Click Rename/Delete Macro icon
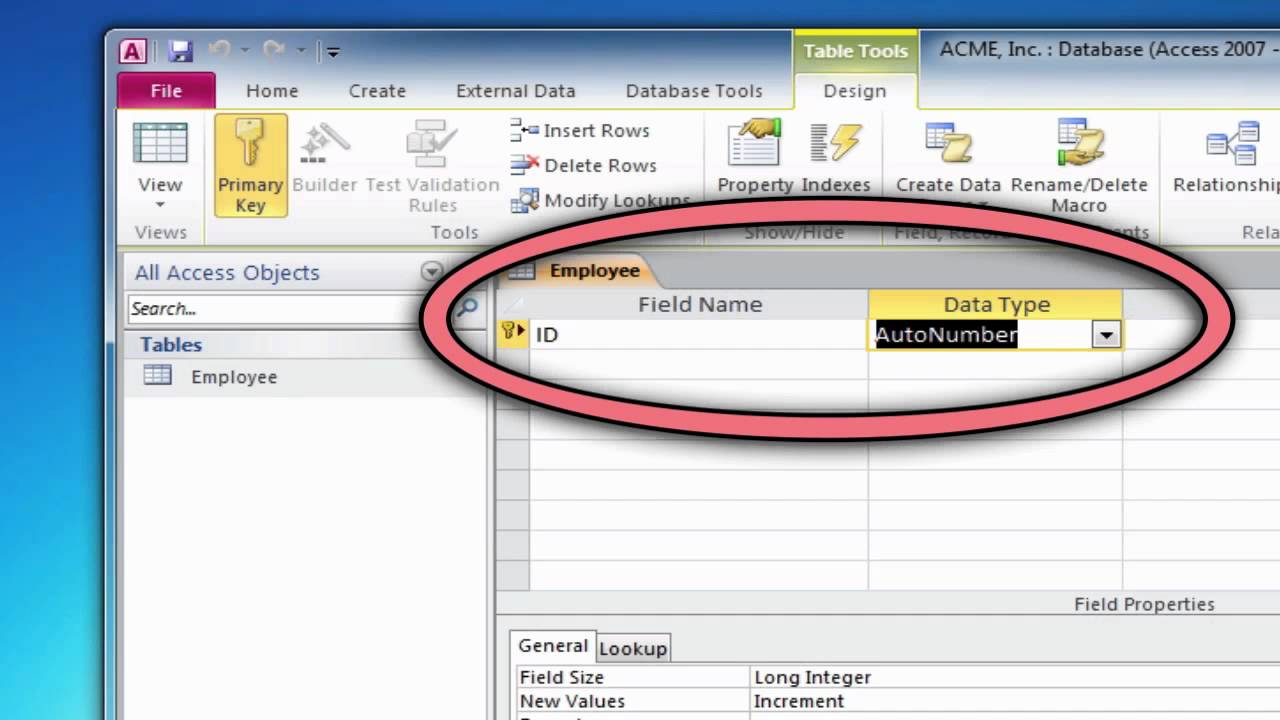 coord(1079,142)
